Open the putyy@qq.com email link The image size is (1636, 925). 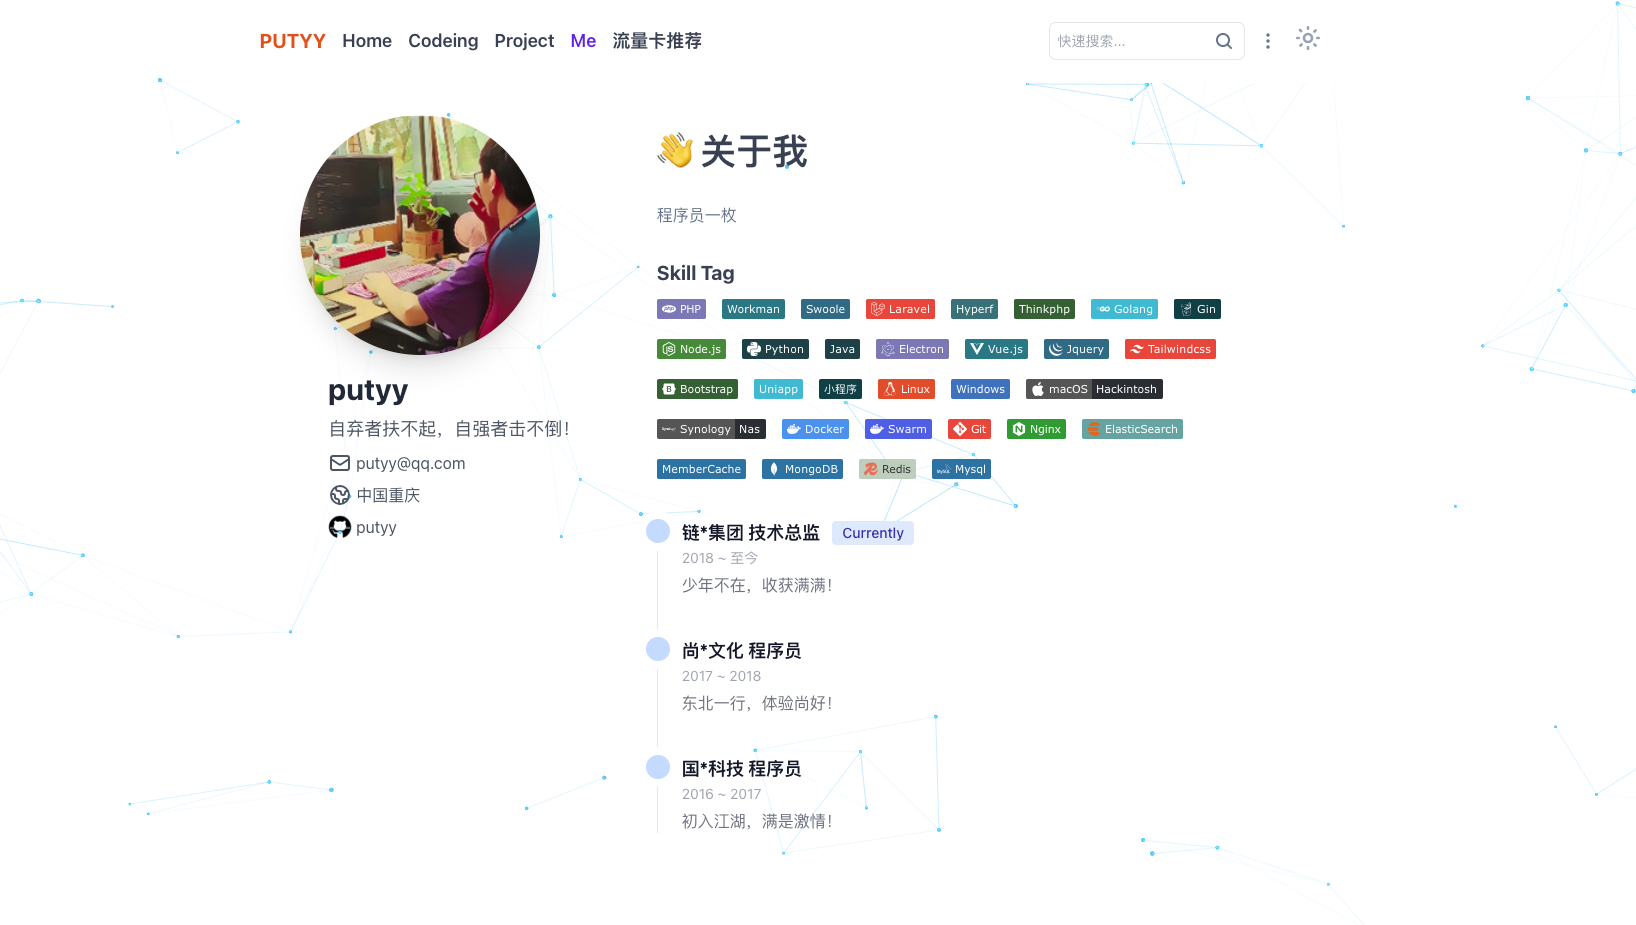[x=410, y=463]
